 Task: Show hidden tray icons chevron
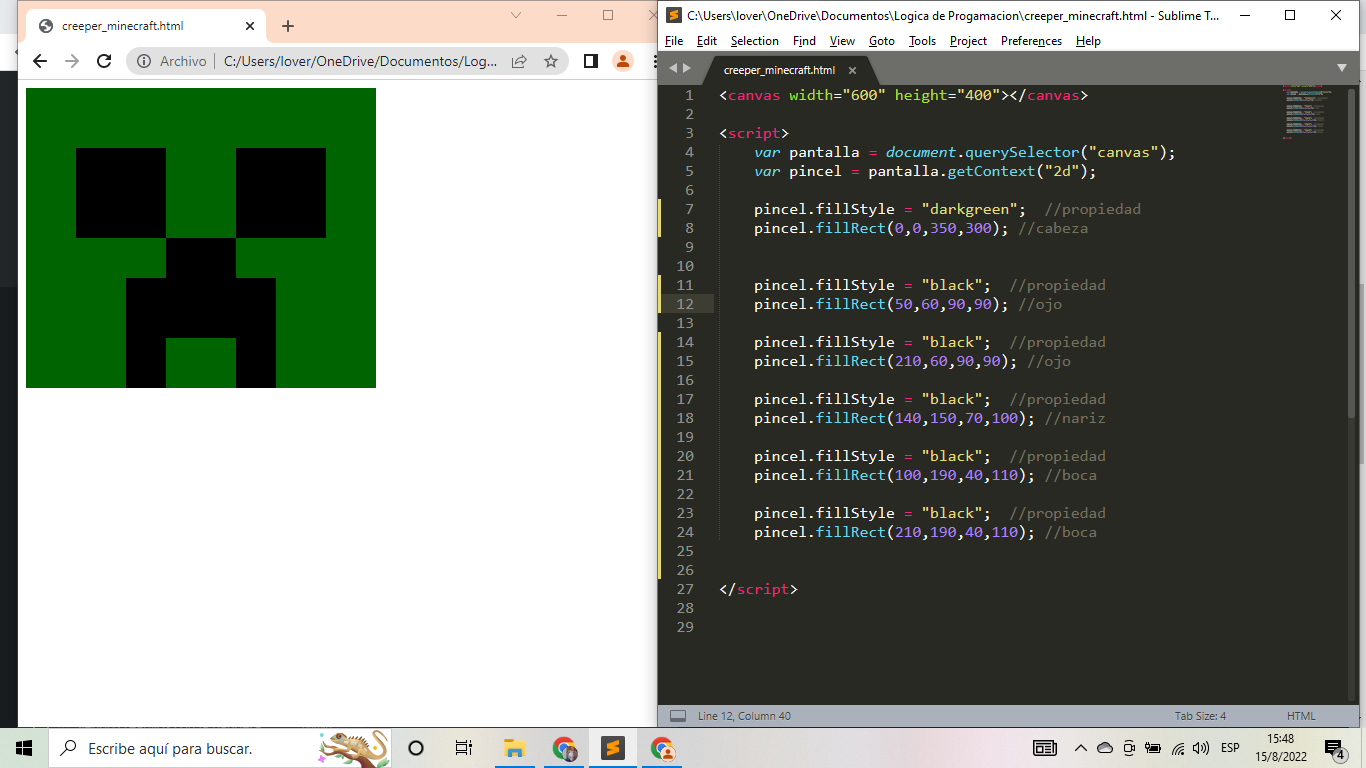tap(1080, 748)
